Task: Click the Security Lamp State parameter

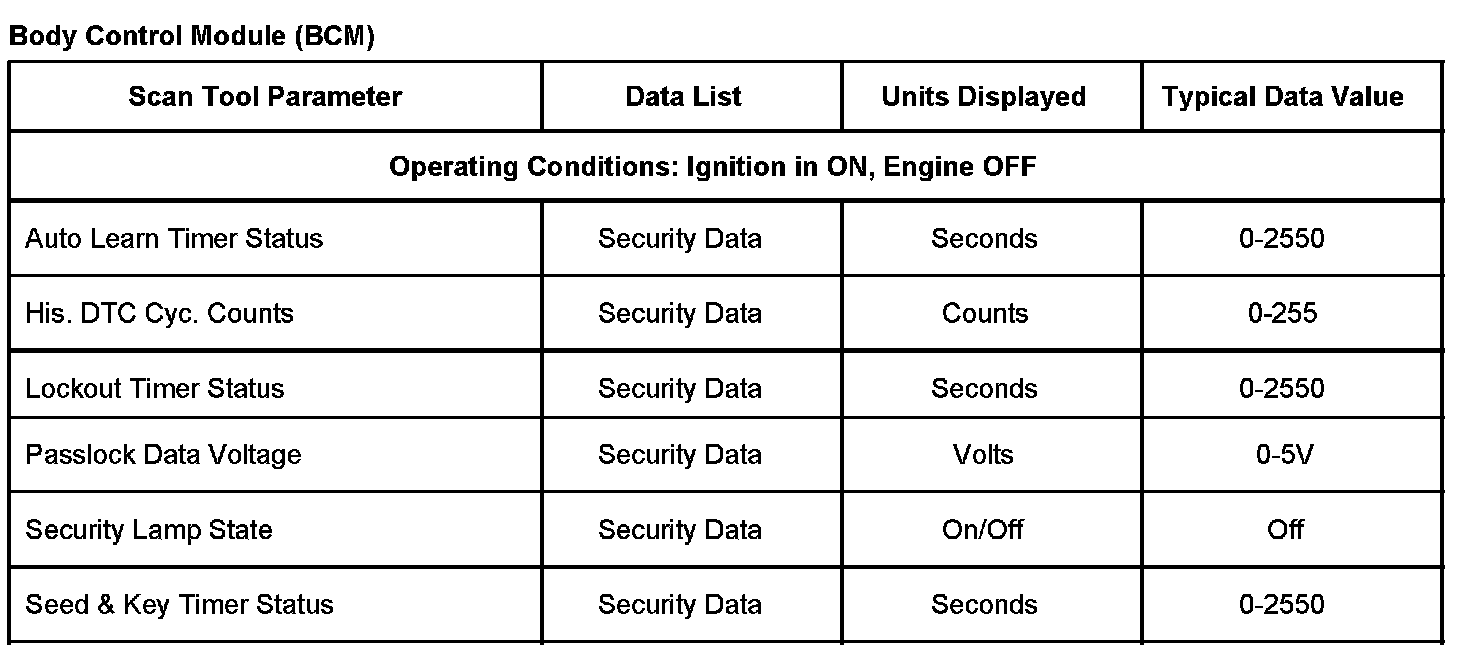Action: pyautogui.click(x=149, y=529)
